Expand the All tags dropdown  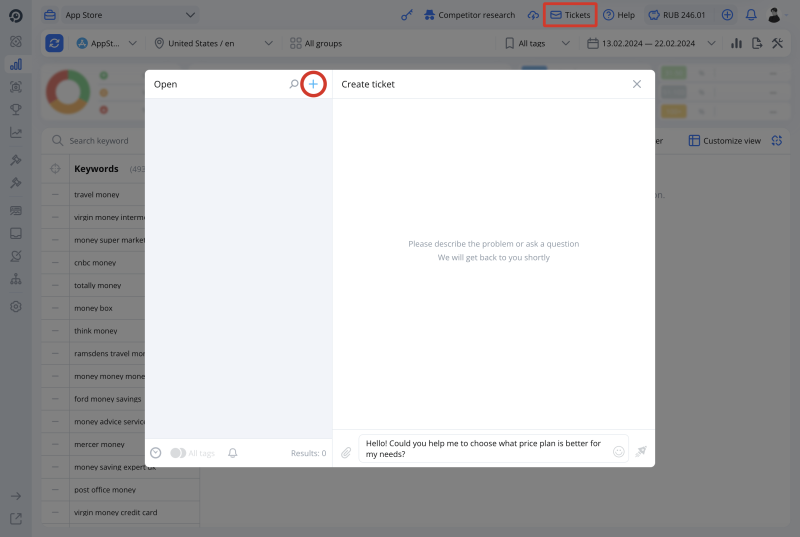(x=537, y=43)
